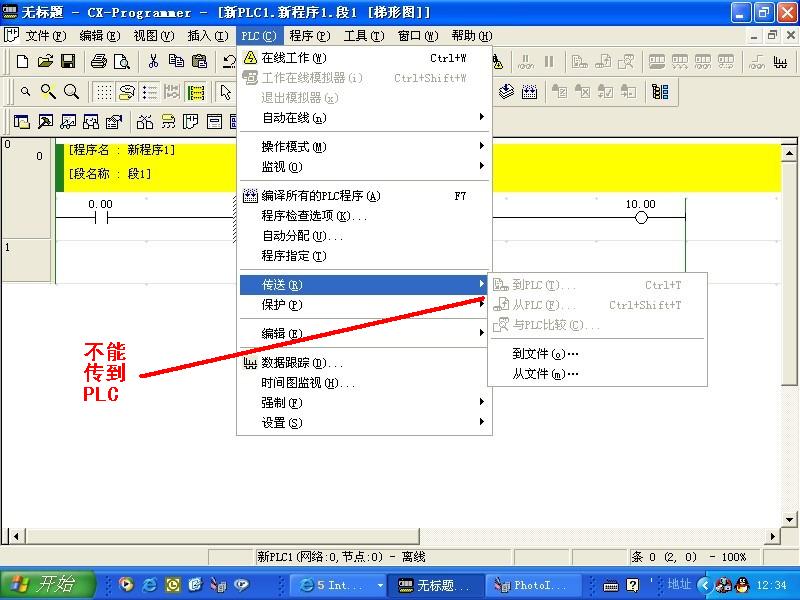
Task: Select 时间图监视(H)... menu entry
Action: pyautogui.click(x=364, y=383)
